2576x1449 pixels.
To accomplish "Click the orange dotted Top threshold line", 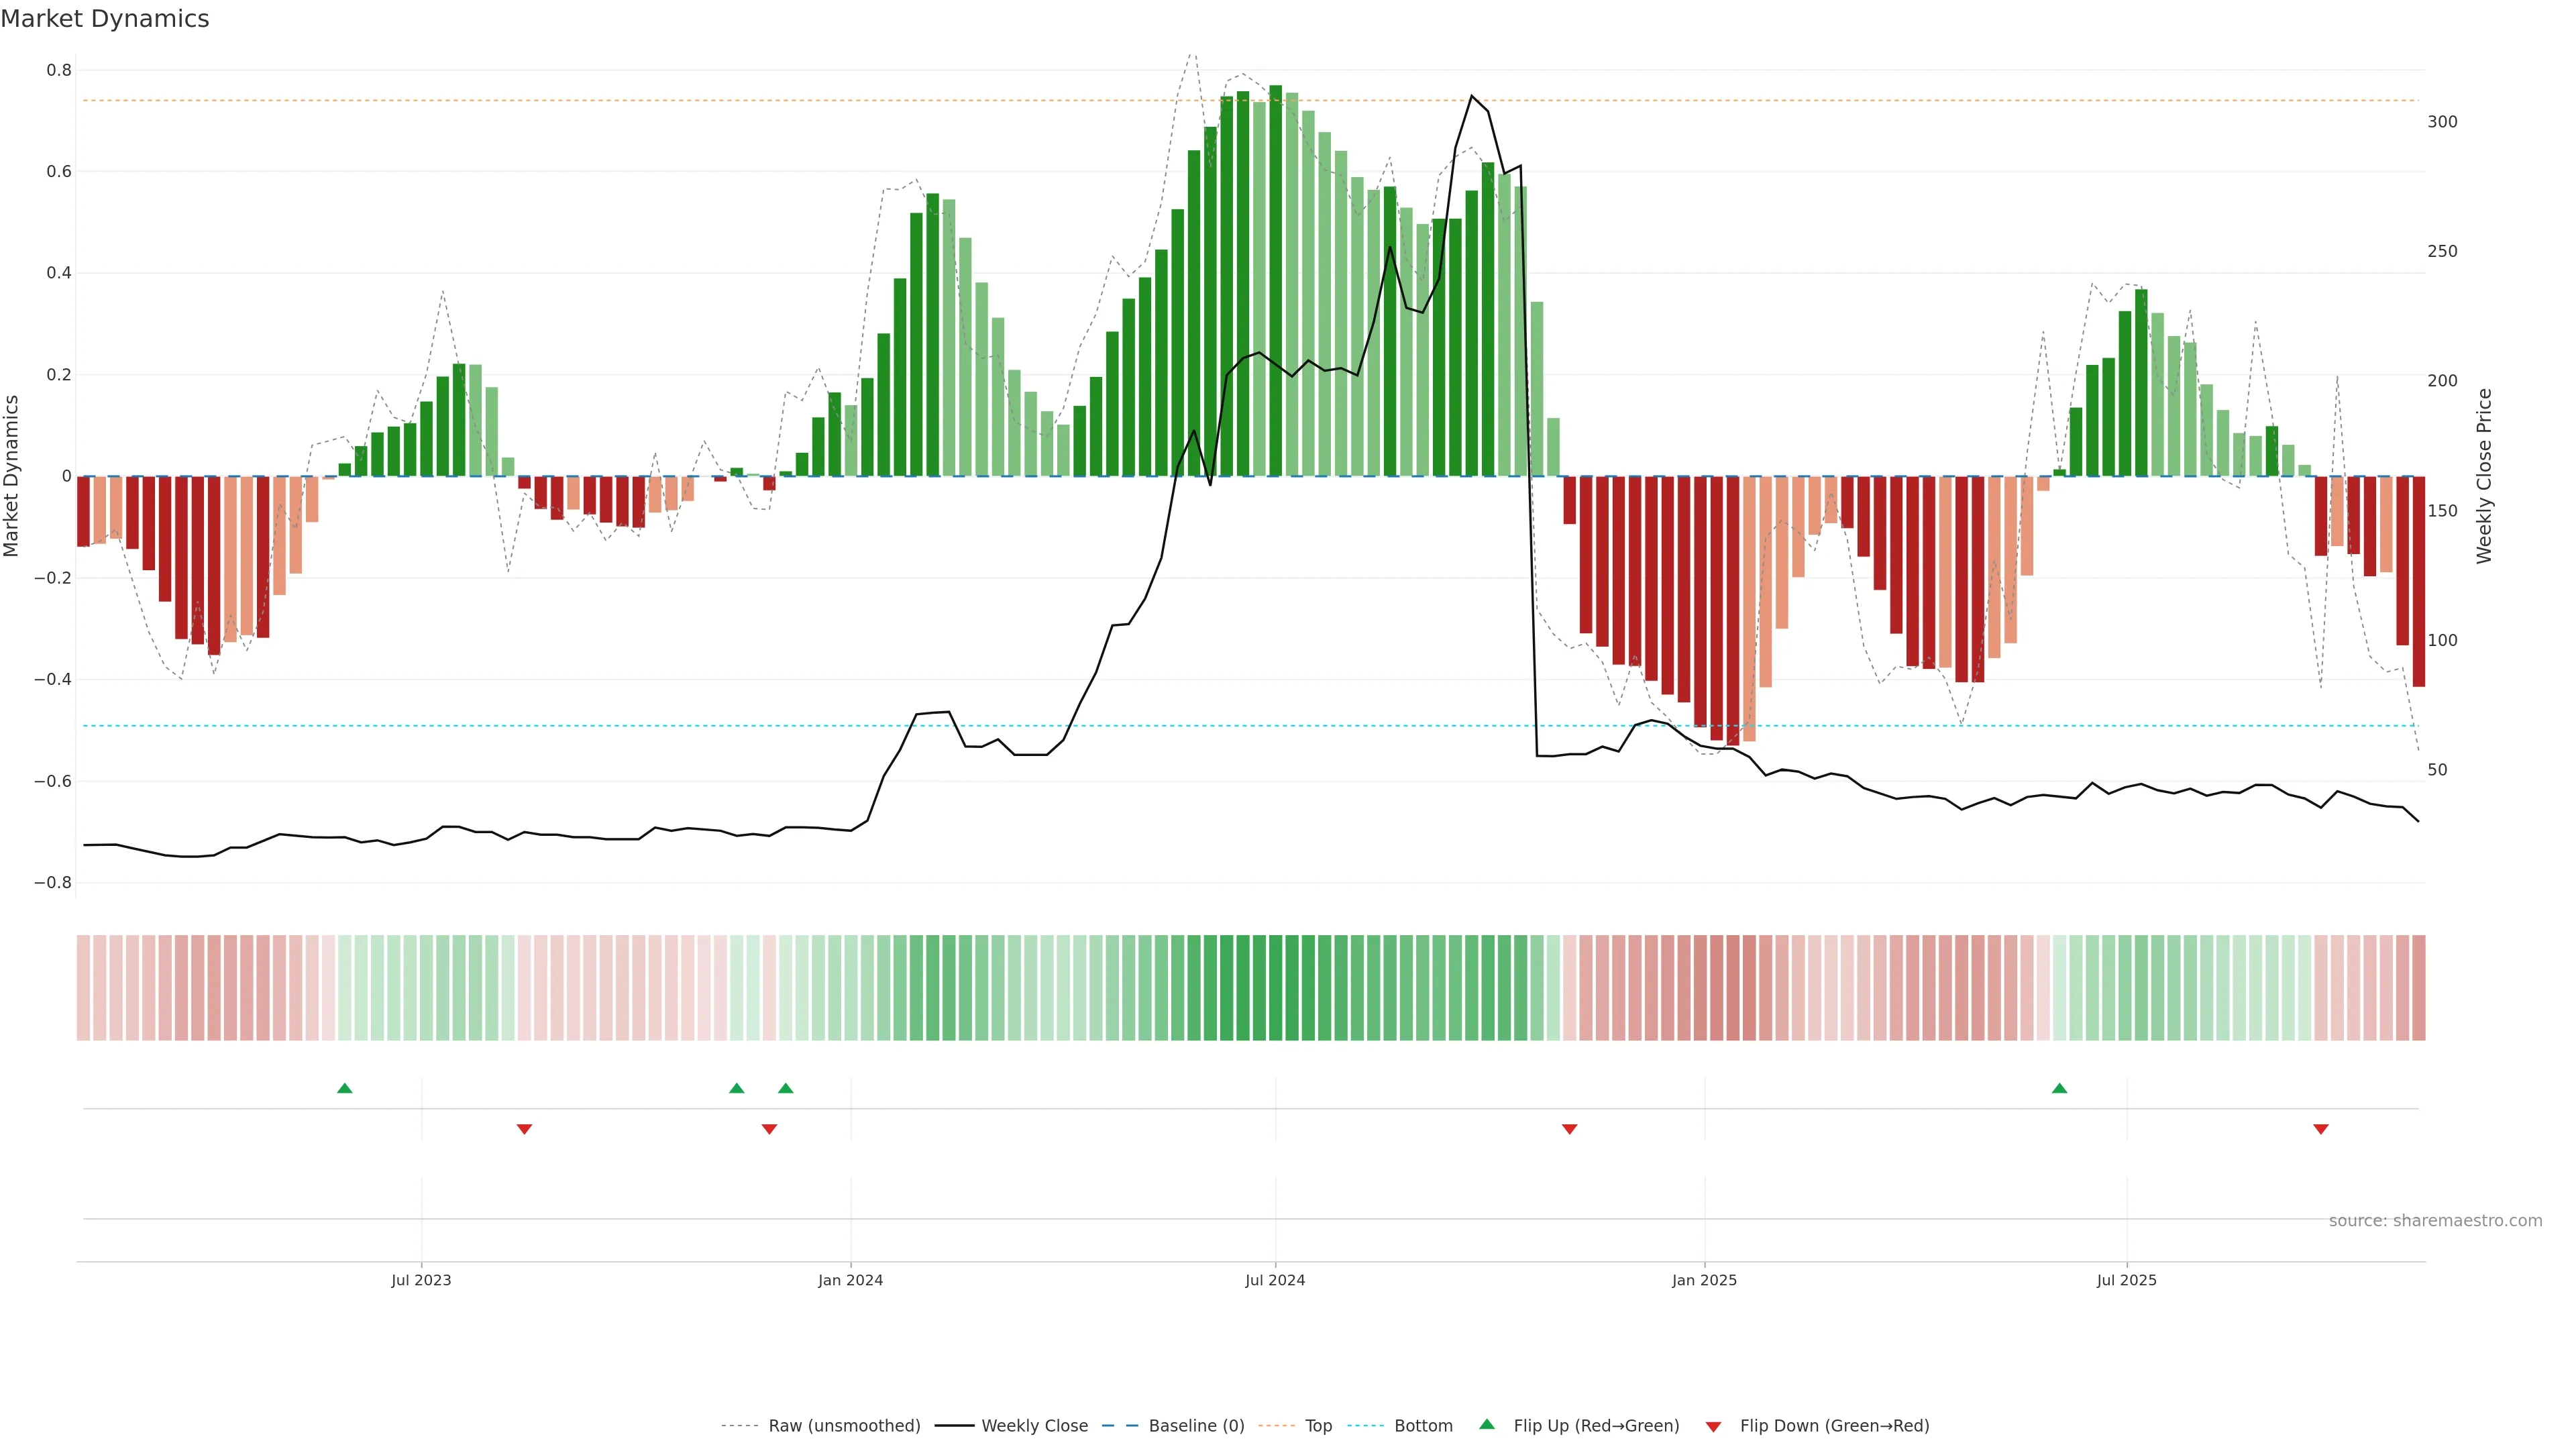I will click(600, 101).
